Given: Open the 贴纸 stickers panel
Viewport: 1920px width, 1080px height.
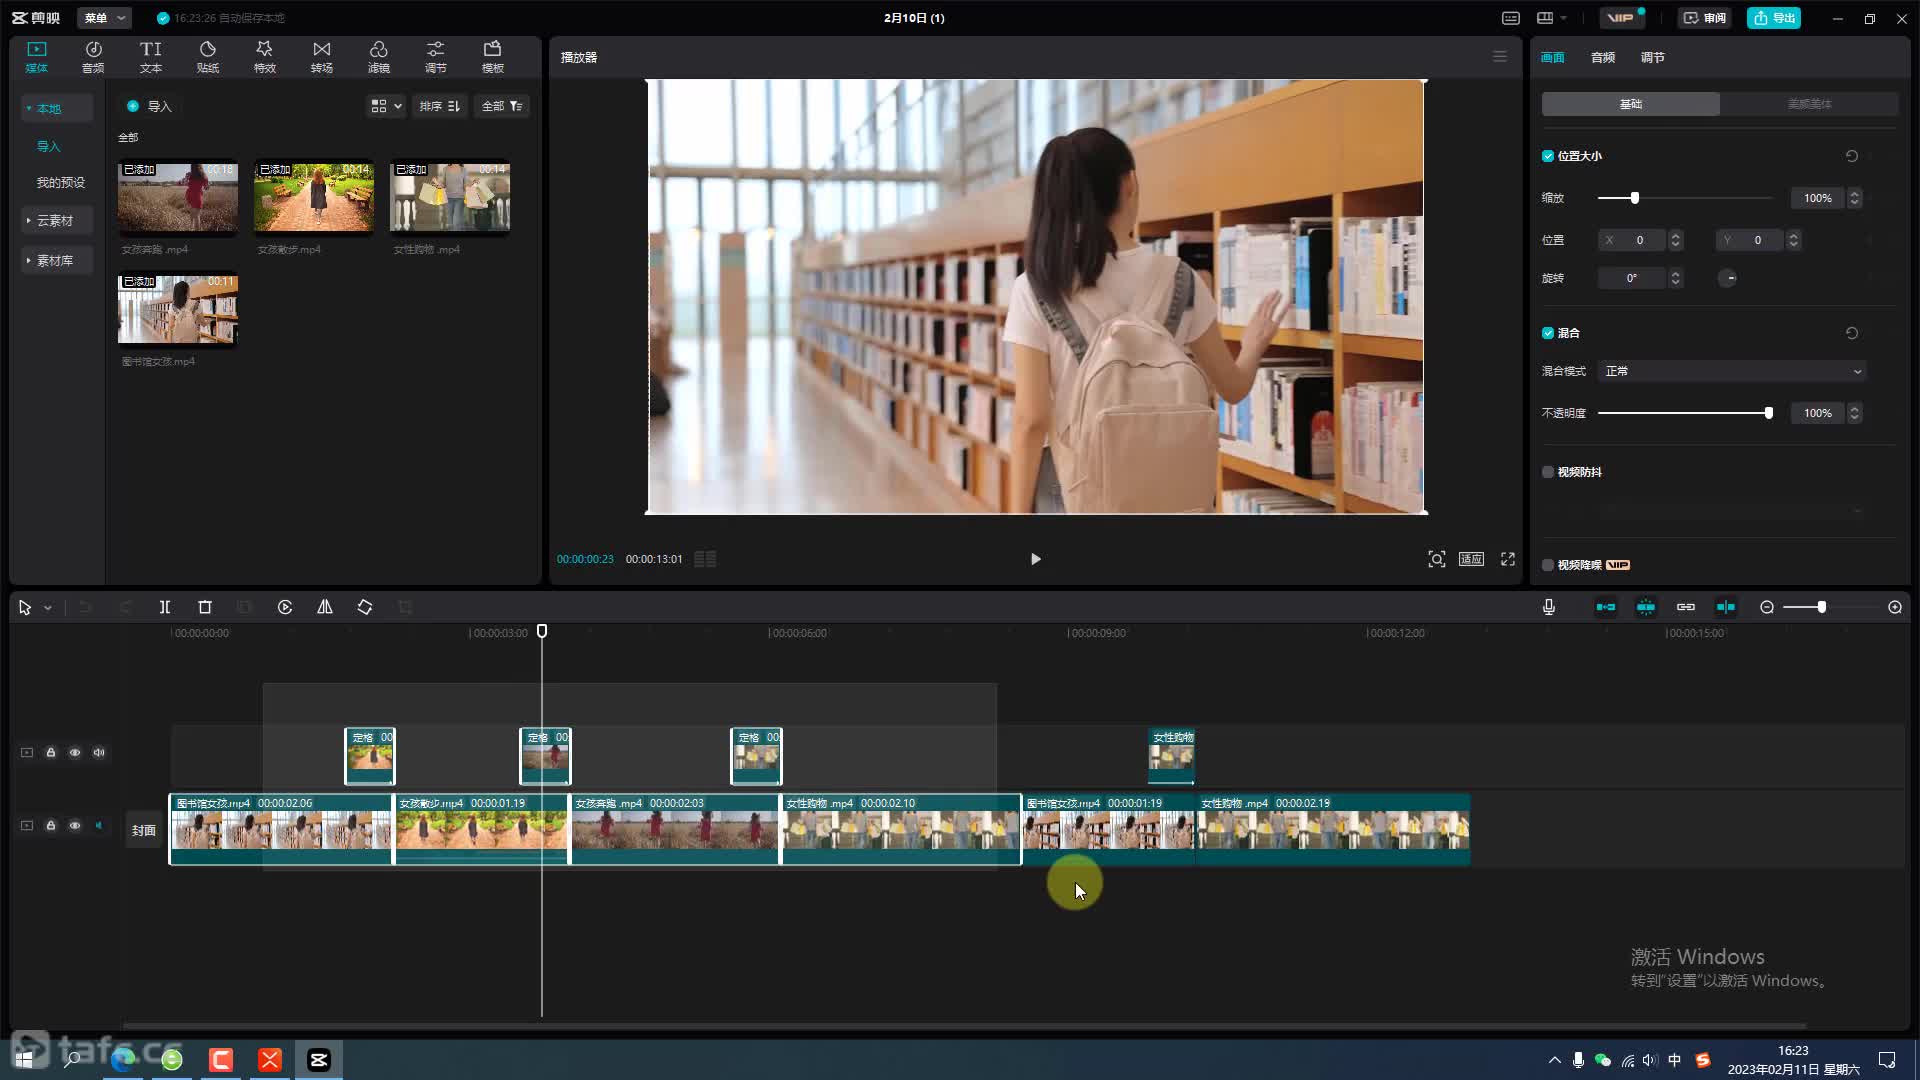Looking at the screenshot, I should click(x=207, y=57).
